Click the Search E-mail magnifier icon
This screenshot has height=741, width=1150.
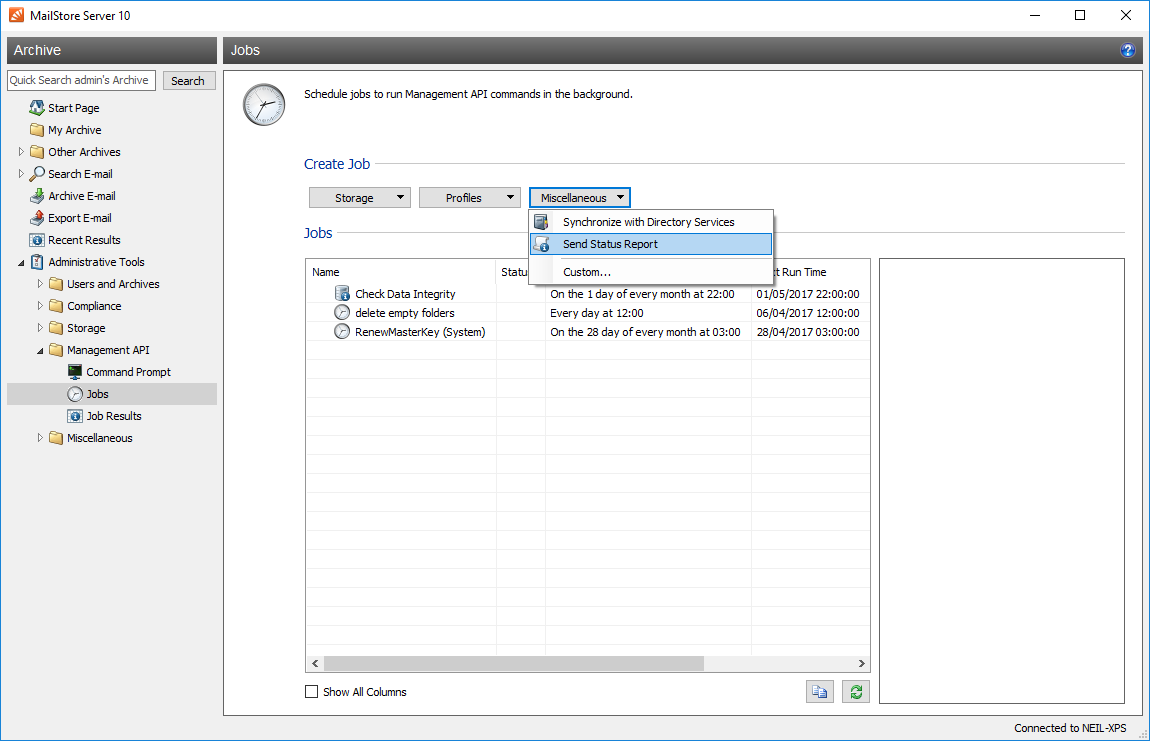pos(37,174)
